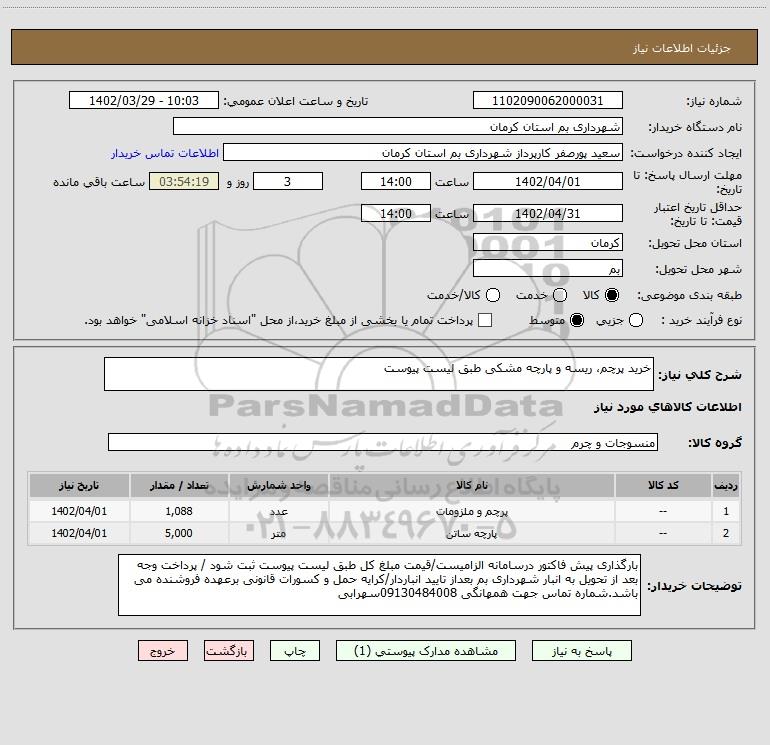This screenshot has height=745, width=770.
Task: Toggle the اسناد خزانه اسلامی payment checkbox
Action: 485,320
